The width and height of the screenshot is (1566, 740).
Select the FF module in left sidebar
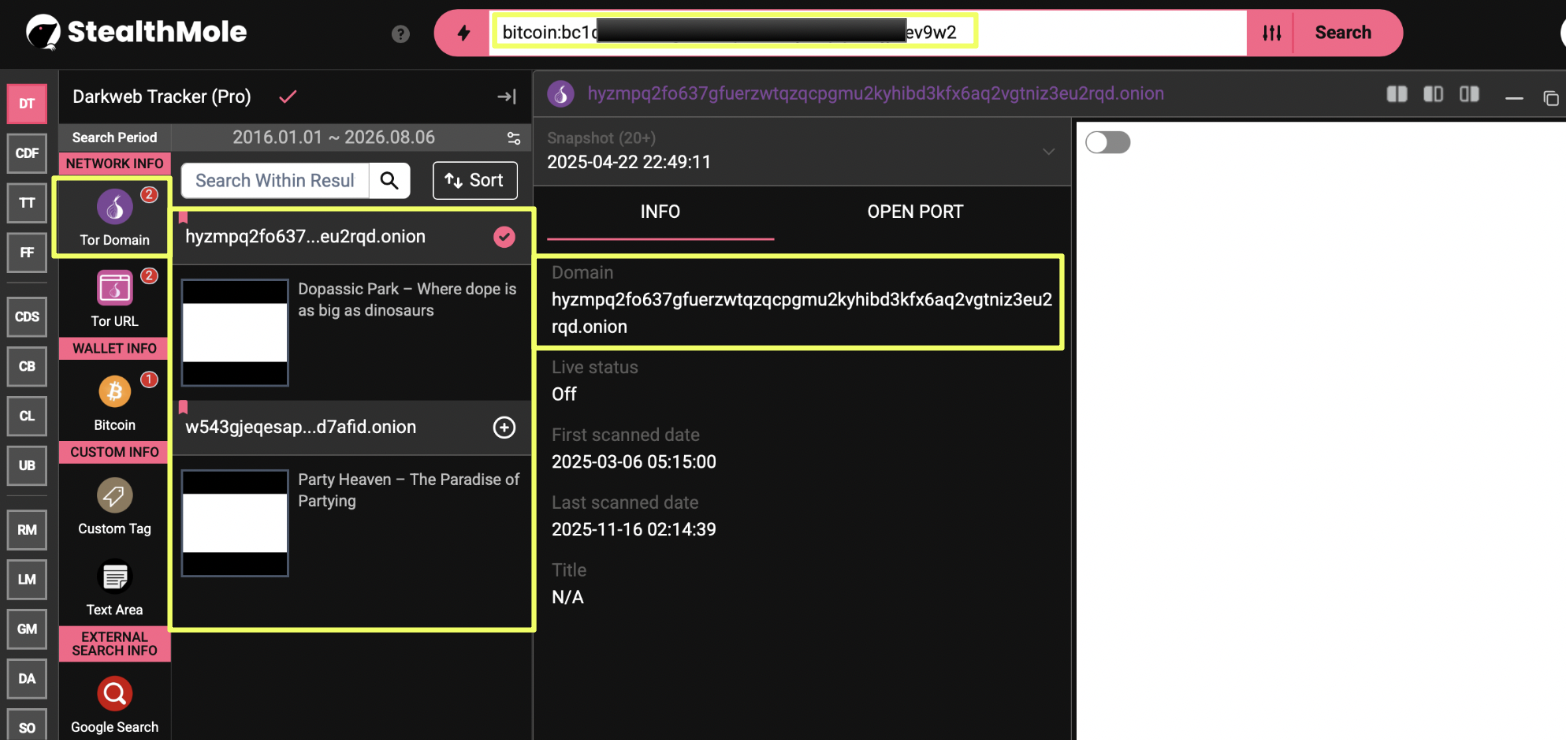27,252
